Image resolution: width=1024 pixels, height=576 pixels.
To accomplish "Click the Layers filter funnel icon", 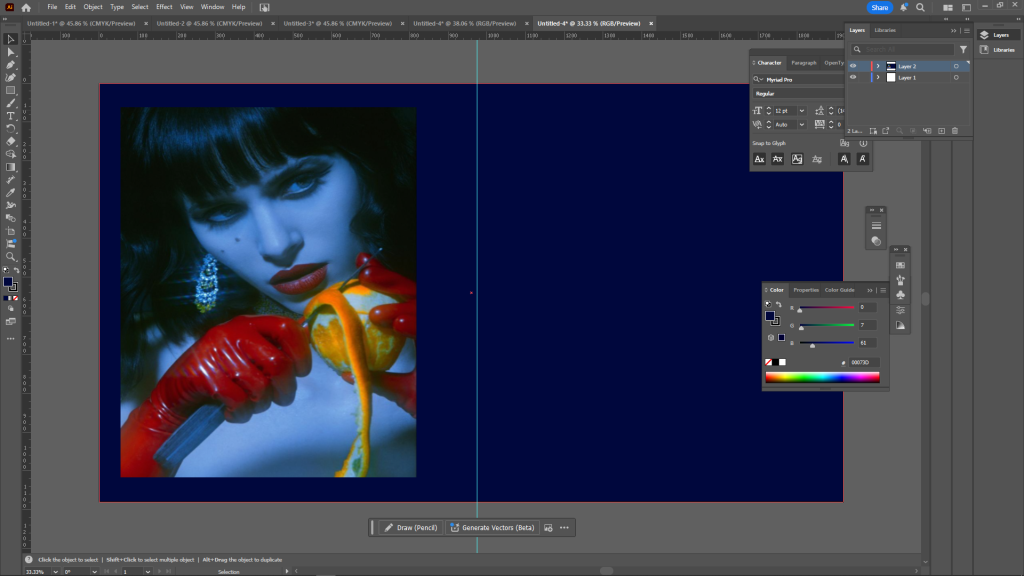I will click(x=963, y=49).
